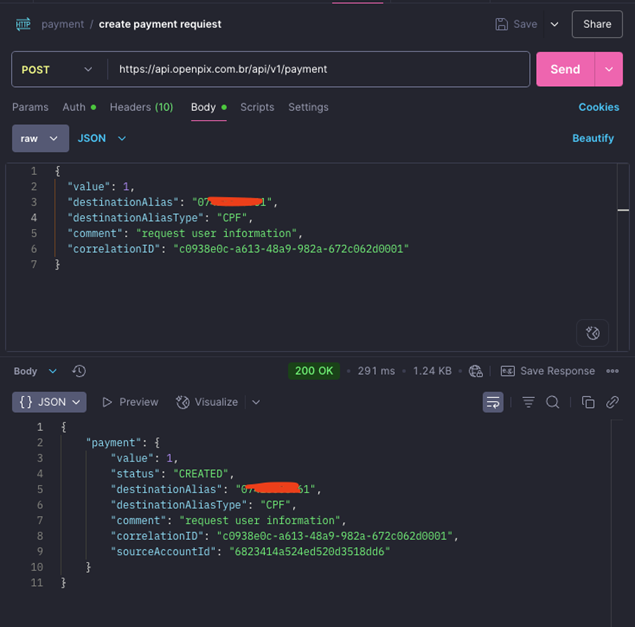Click the Share button

(597, 24)
